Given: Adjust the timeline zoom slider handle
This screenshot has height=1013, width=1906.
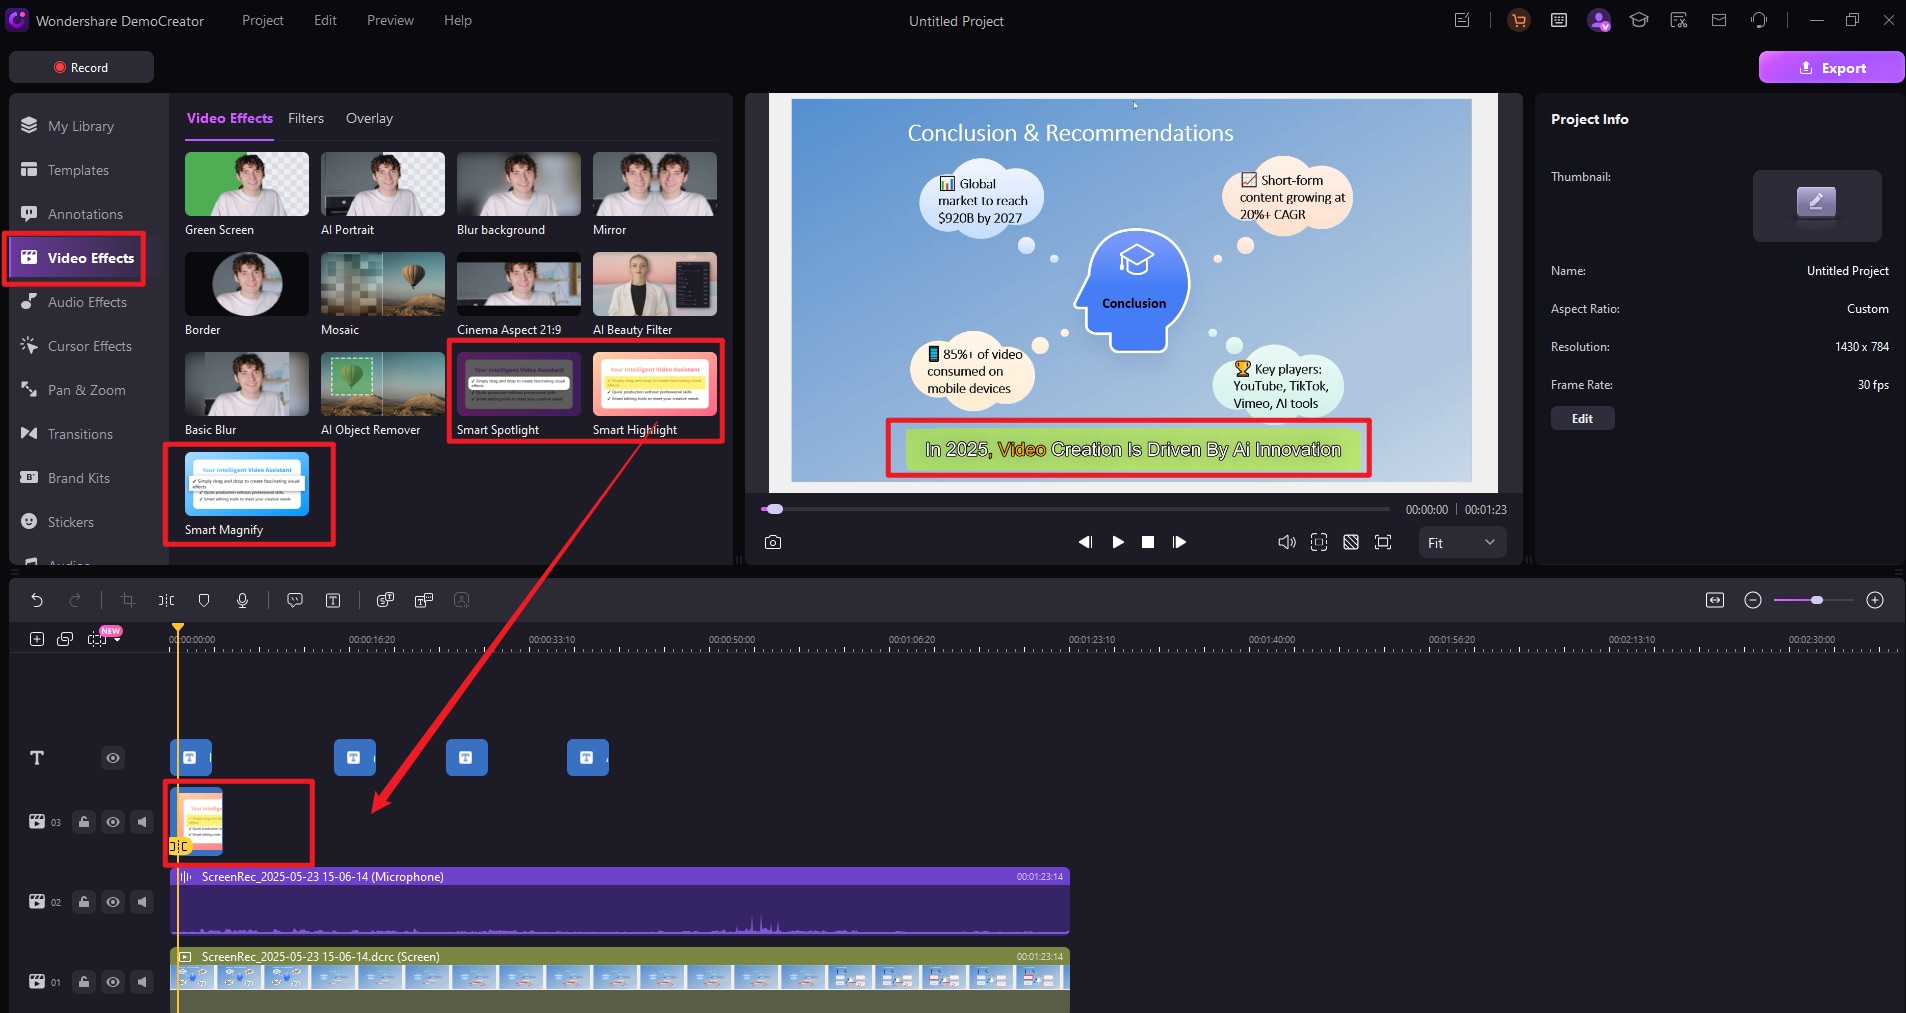Looking at the screenshot, I should 1816,600.
